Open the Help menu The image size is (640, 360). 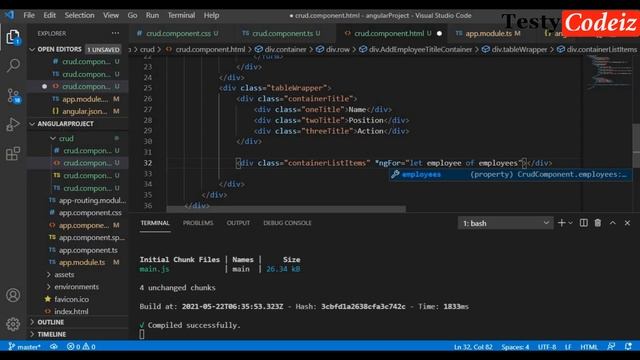[x=211, y=15]
